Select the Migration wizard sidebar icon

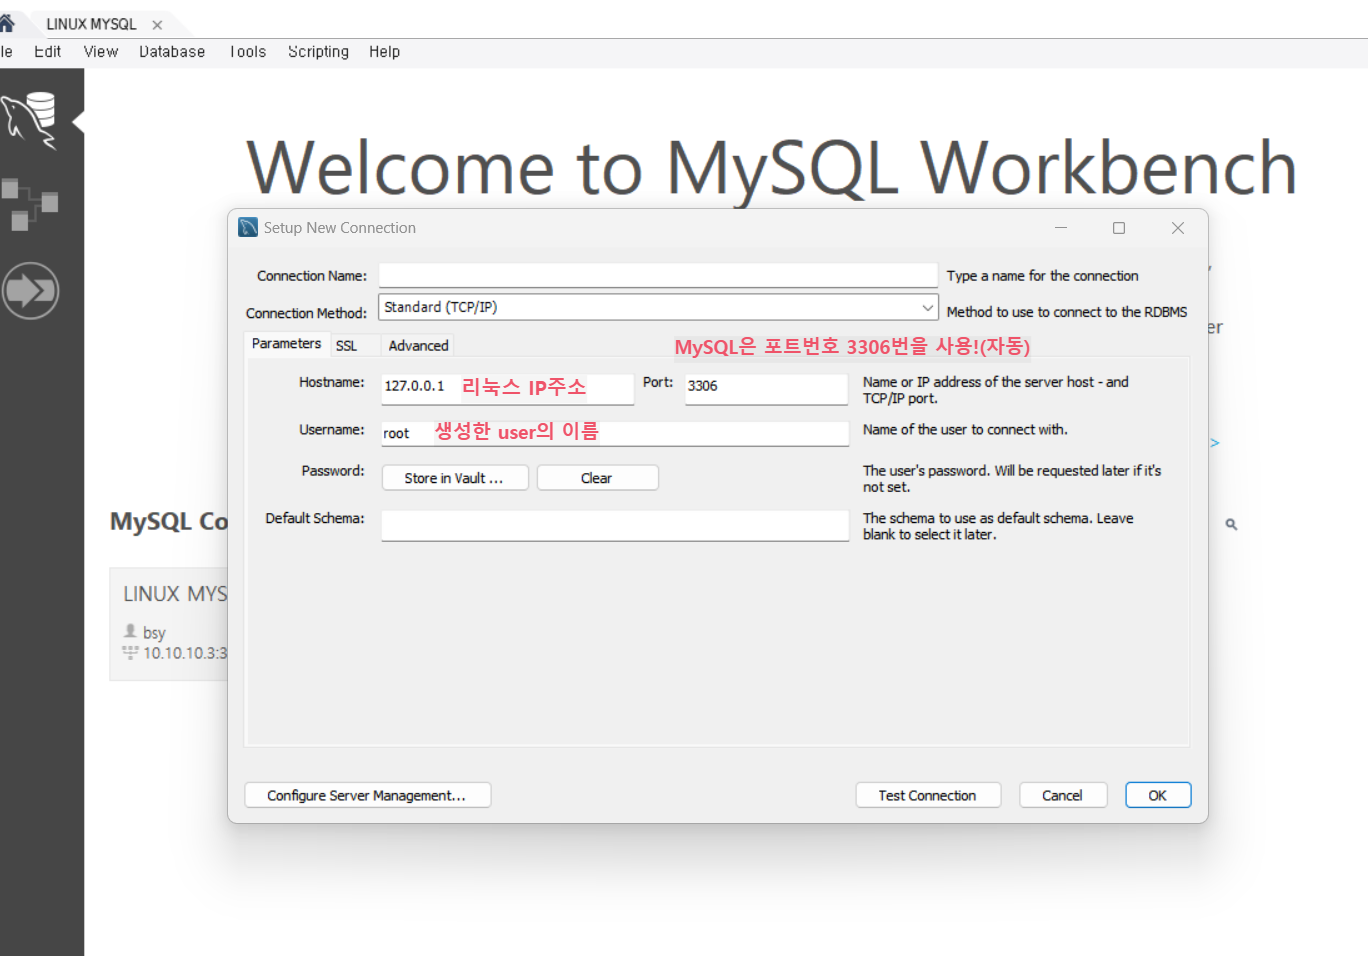pyautogui.click(x=30, y=291)
